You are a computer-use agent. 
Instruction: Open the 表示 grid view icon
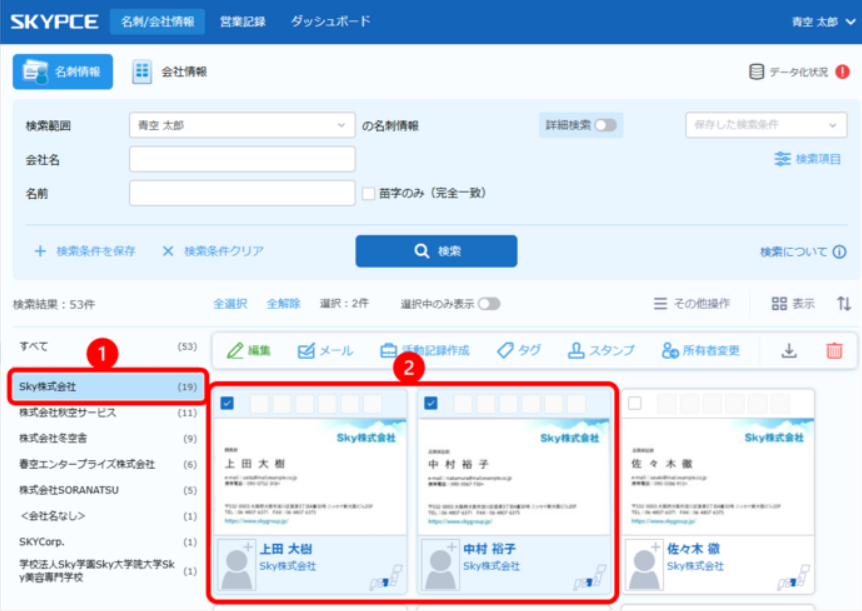pyautogui.click(x=780, y=303)
